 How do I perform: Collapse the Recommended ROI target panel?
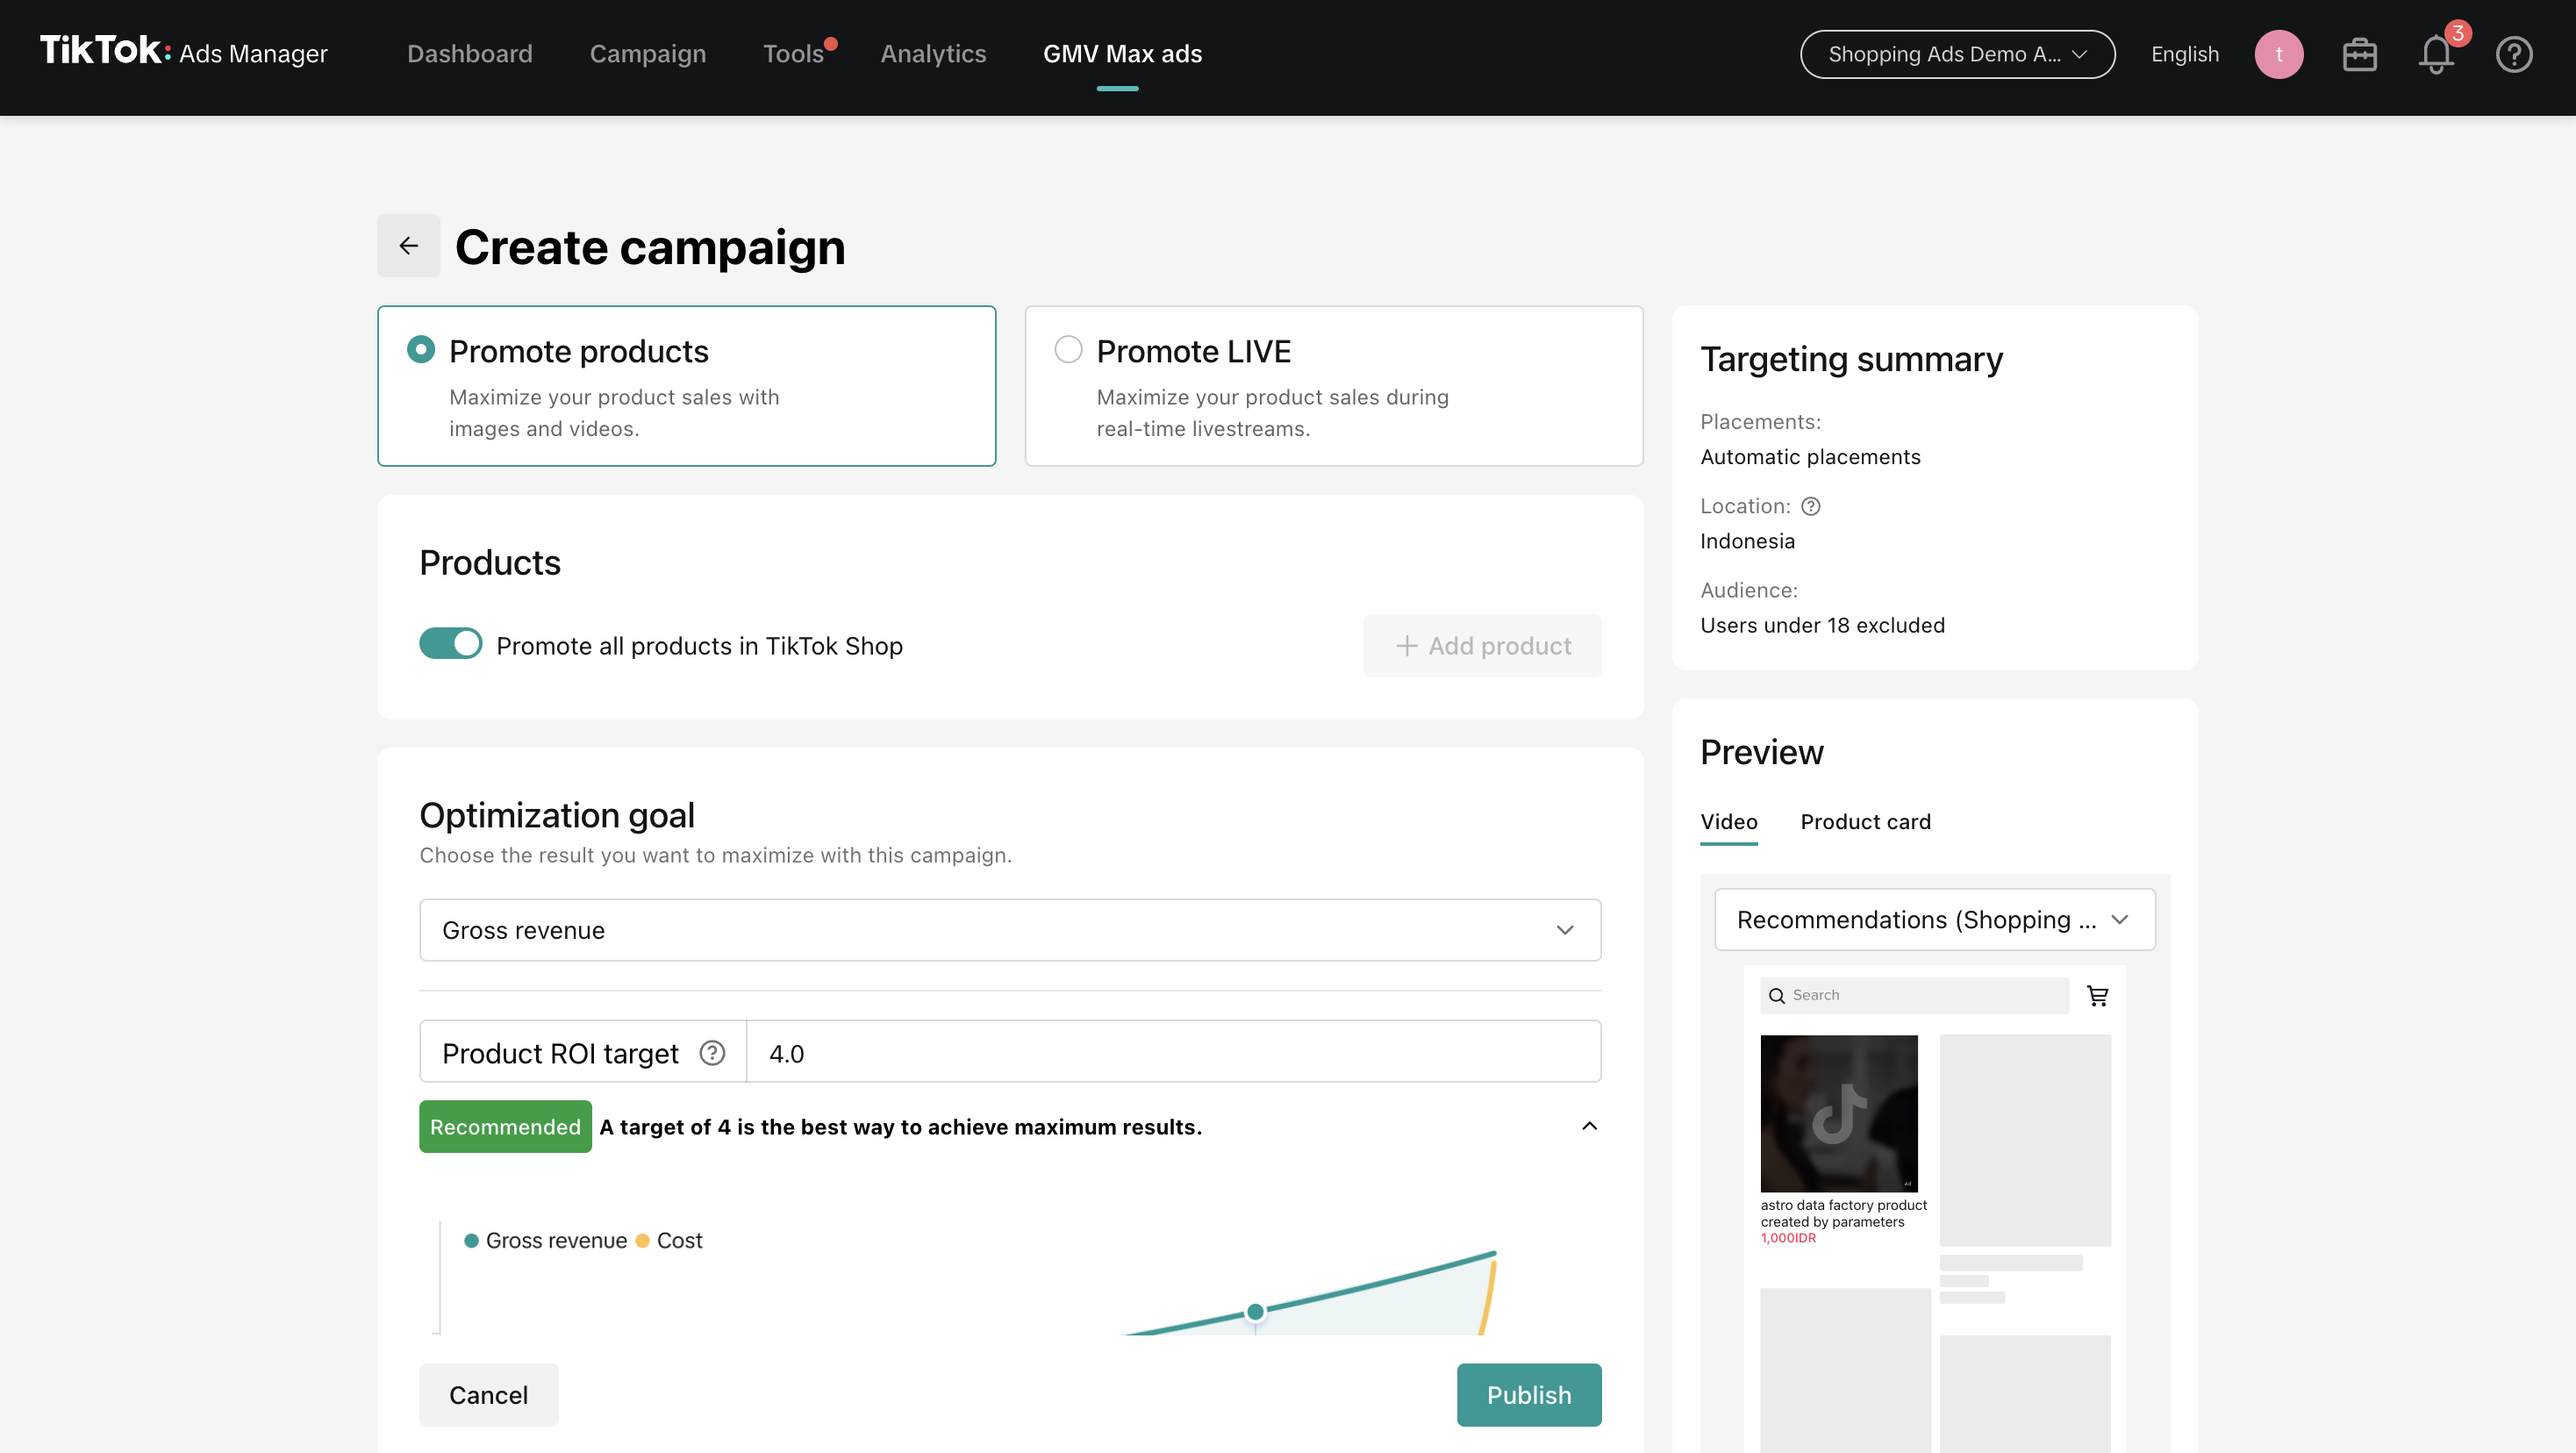1589,1126
